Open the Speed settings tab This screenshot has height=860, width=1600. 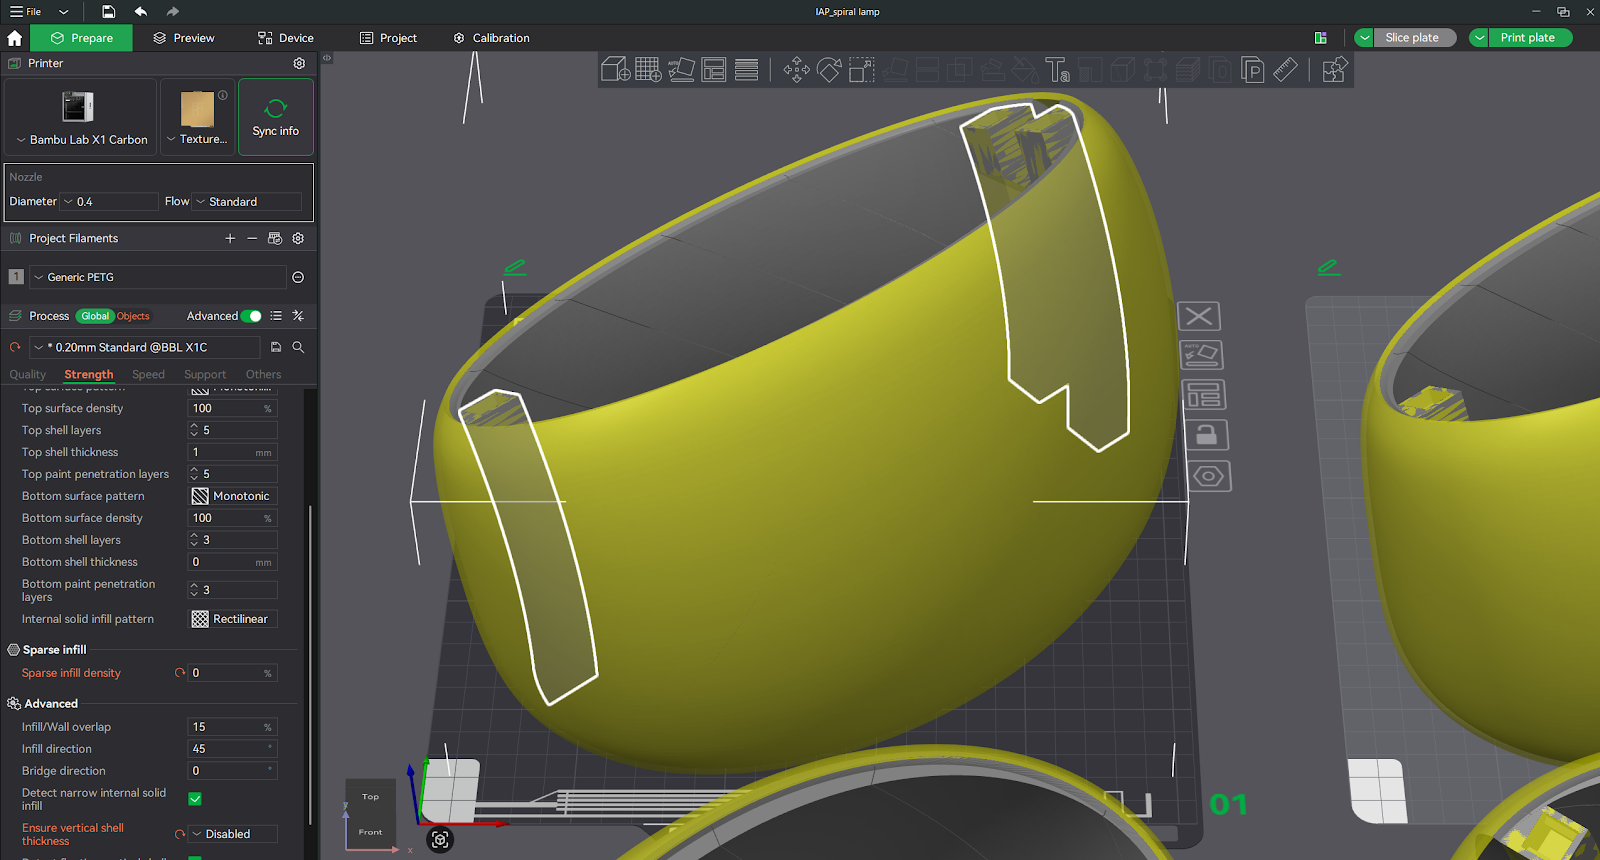click(148, 375)
